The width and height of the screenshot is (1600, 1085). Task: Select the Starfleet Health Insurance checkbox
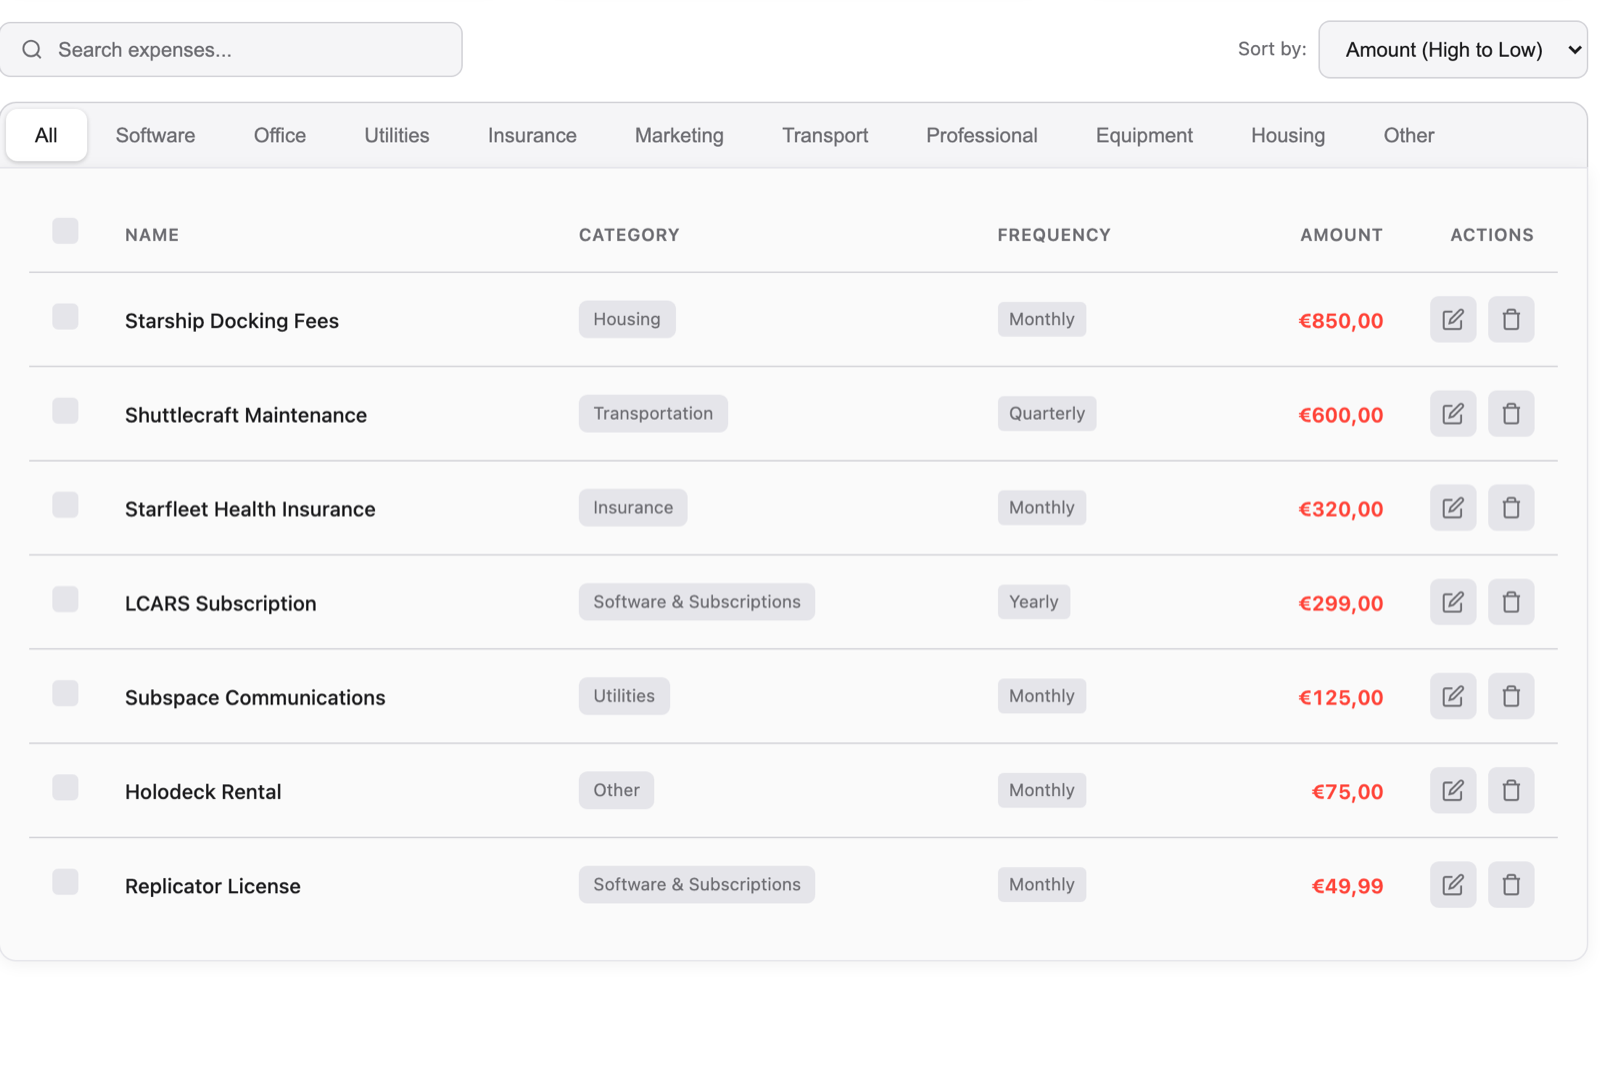point(65,505)
